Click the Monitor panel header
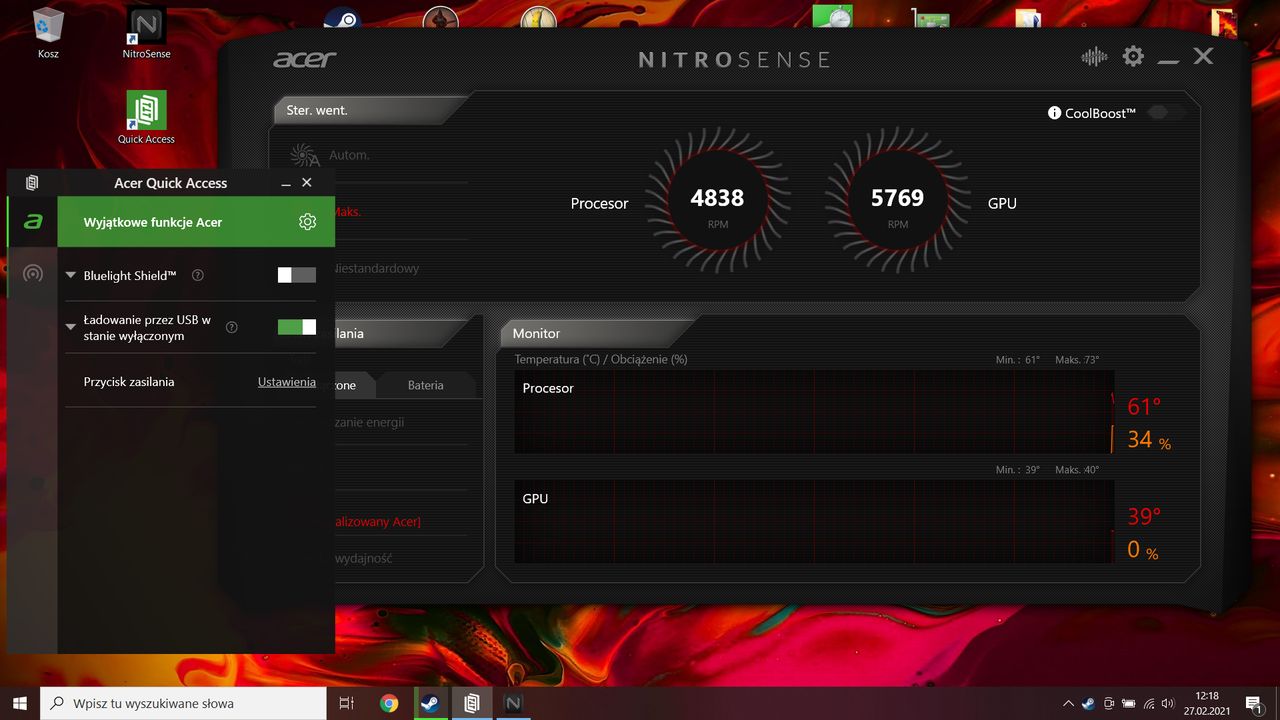 click(x=596, y=333)
